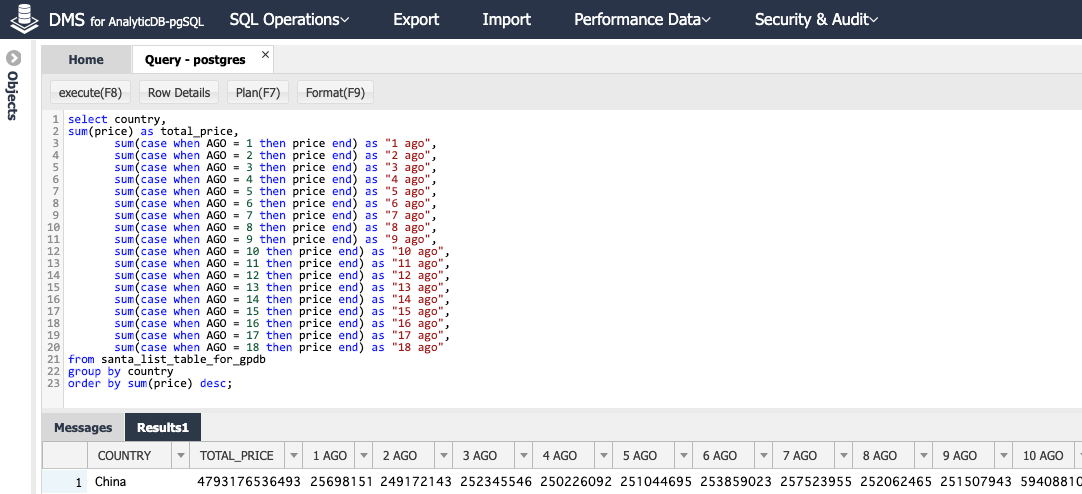Click the Row Details button
Viewport: 1082px width, 494px height.
point(179,92)
